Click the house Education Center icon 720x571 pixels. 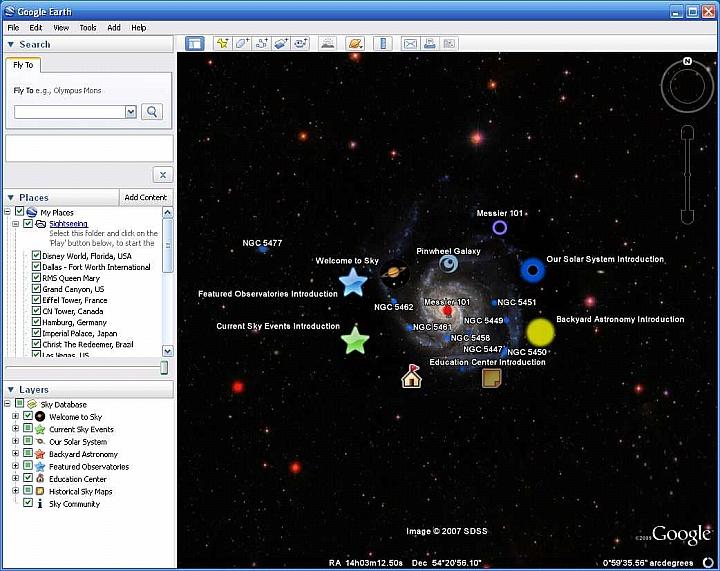(411, 376)
